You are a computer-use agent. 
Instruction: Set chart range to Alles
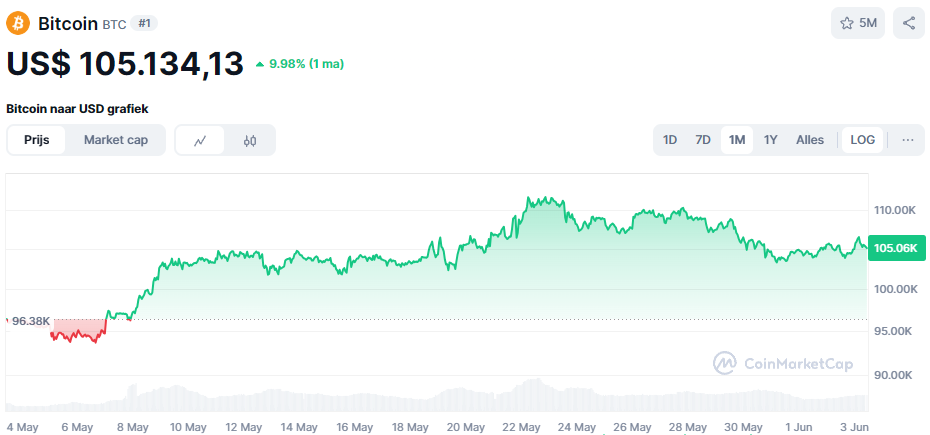810,140
